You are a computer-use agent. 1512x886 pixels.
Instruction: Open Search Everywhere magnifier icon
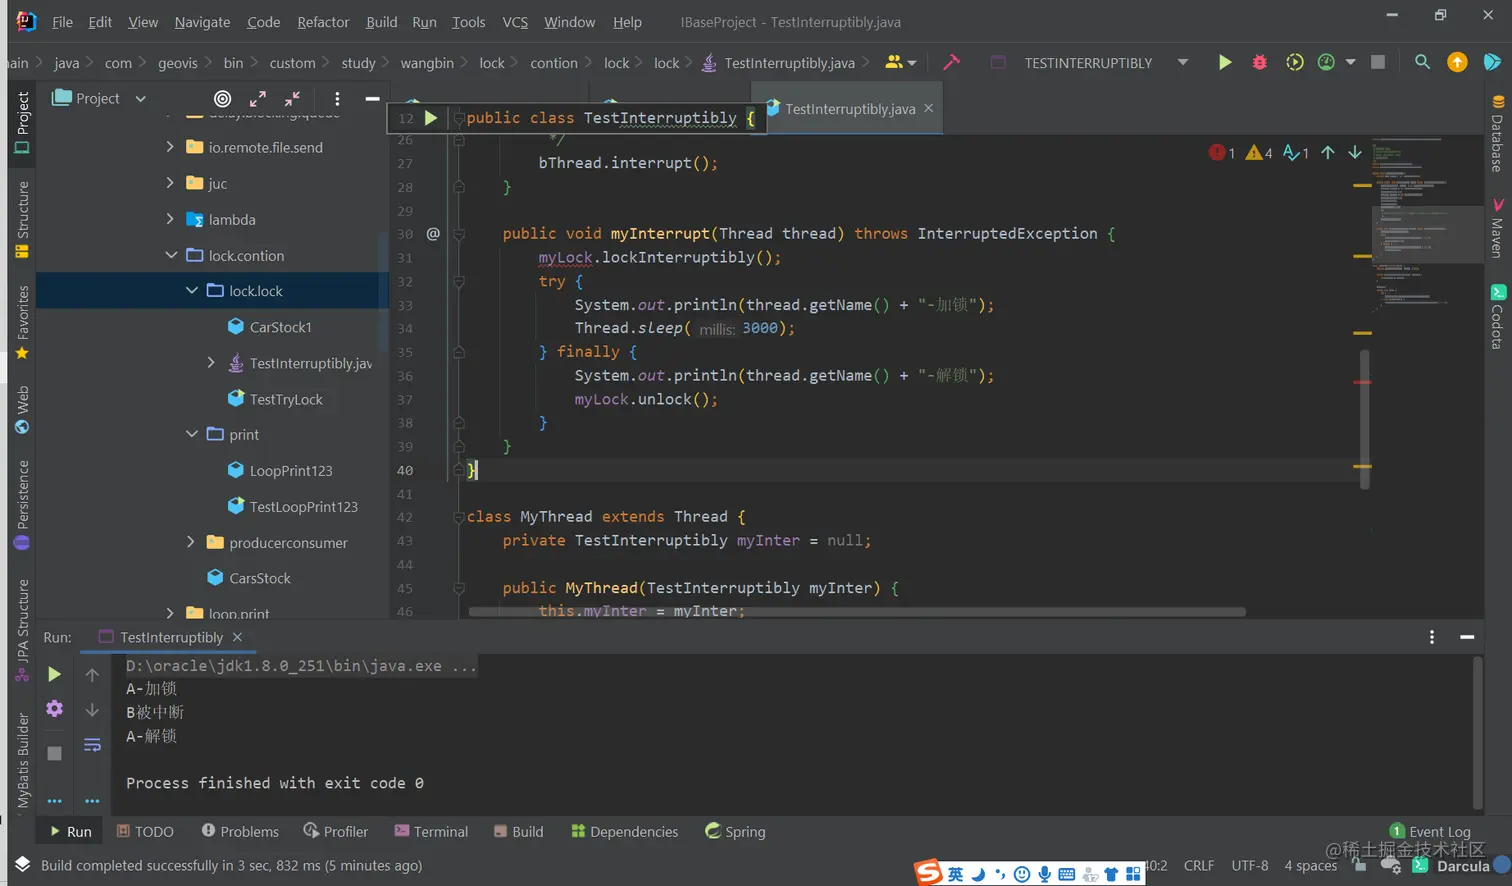point(1421,62)
